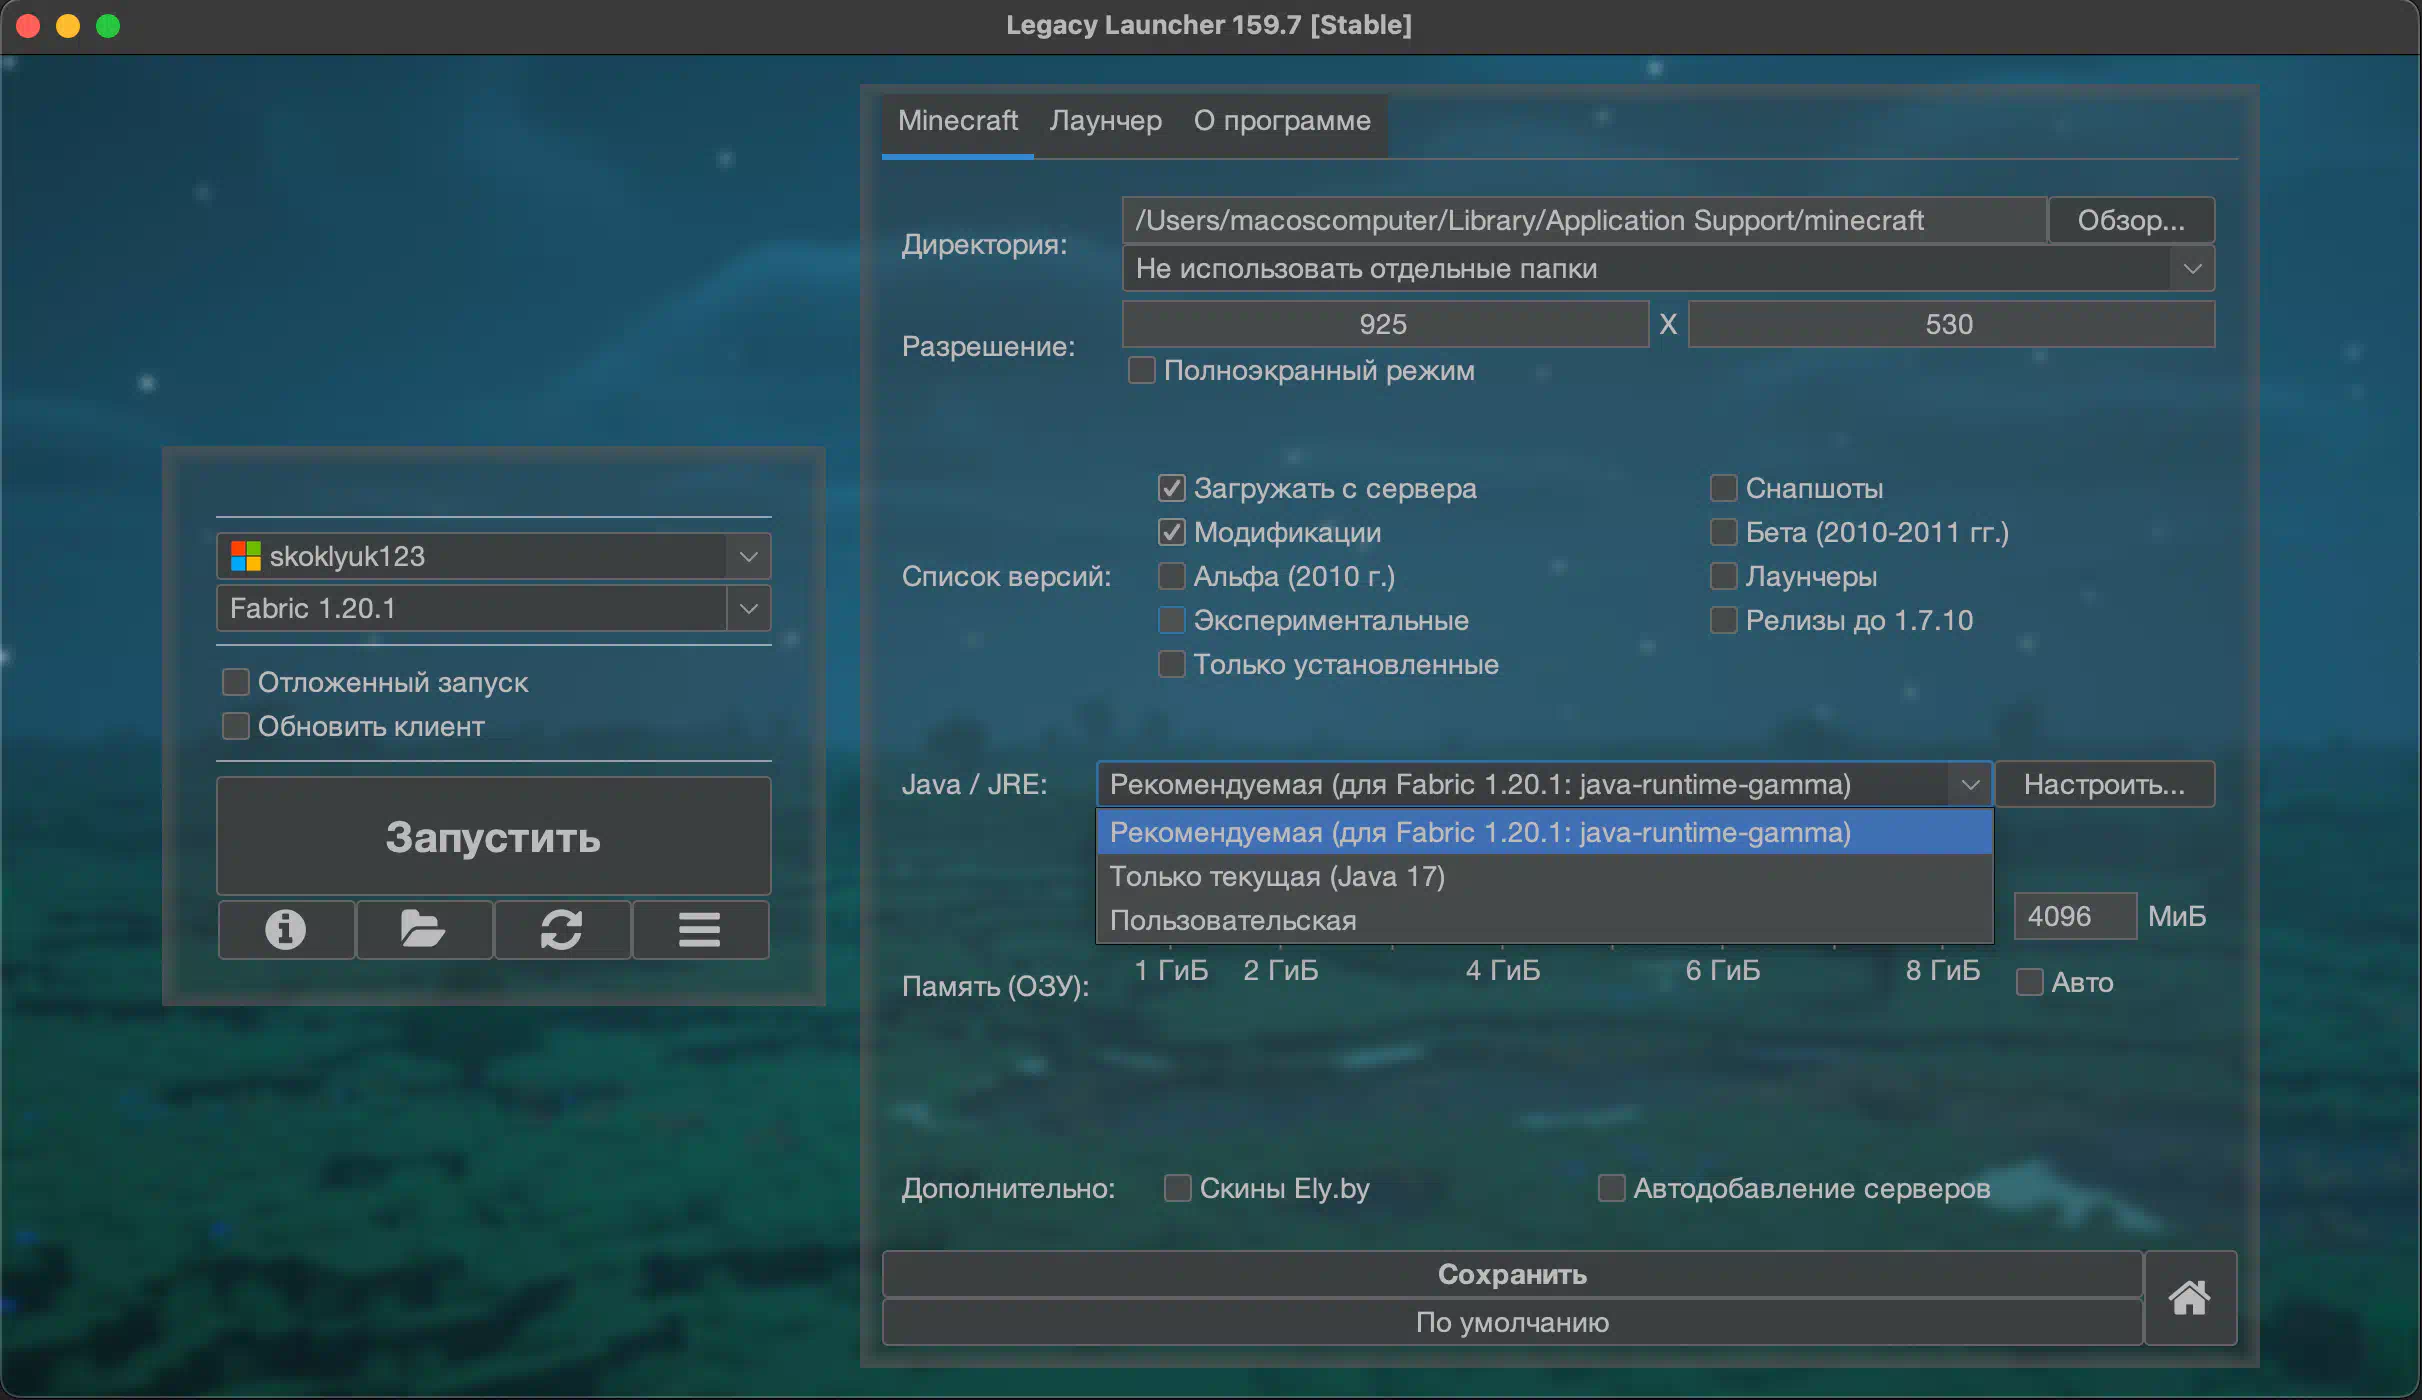
Task: Collapse the Java / JRE dropdown arrow
Action: pos(1970,784)
